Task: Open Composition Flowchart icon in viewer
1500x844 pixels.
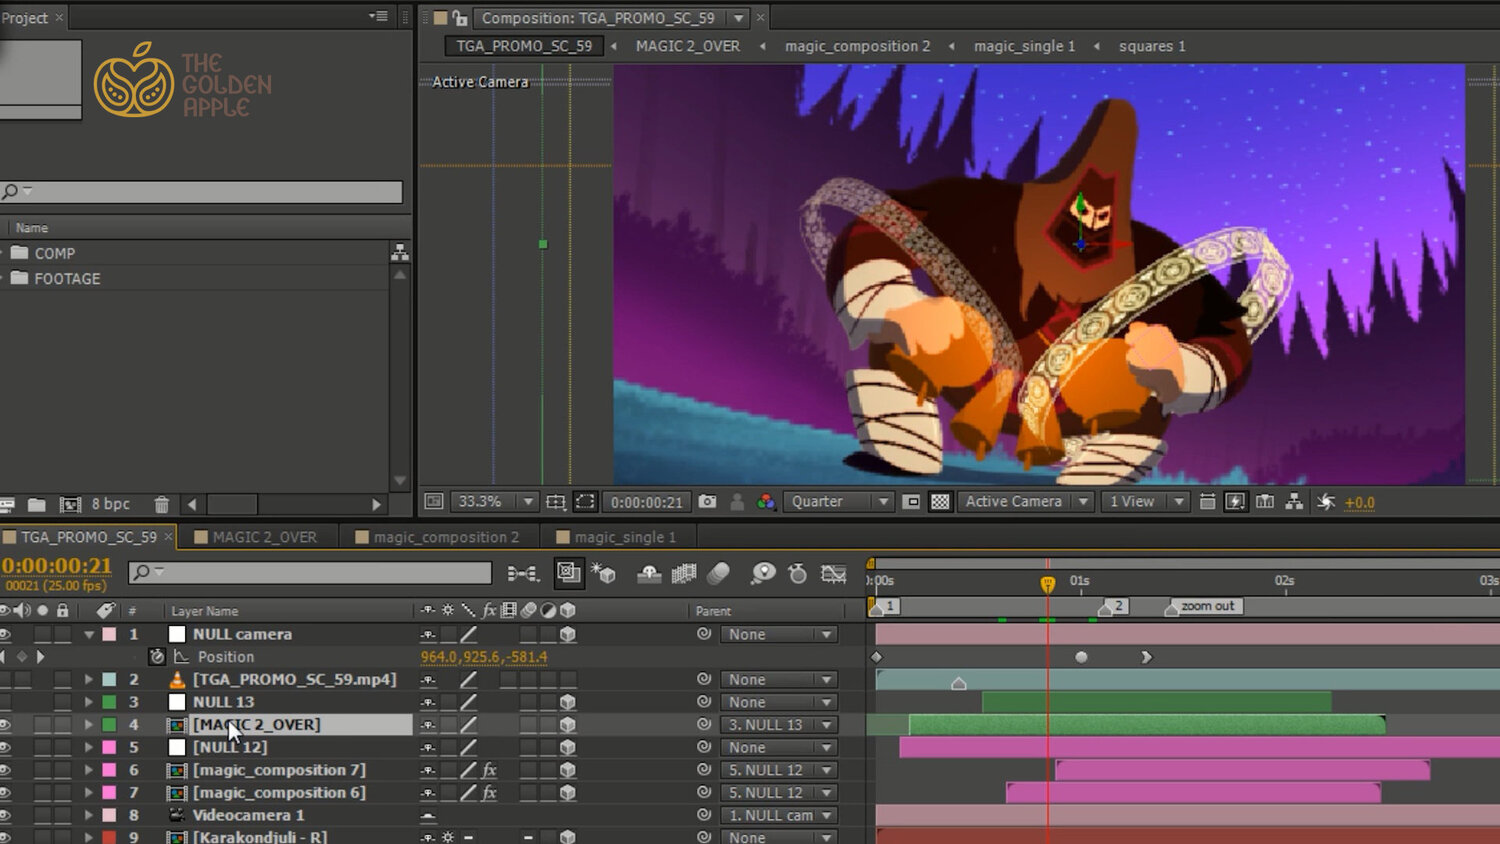Action: [1294, 502]
